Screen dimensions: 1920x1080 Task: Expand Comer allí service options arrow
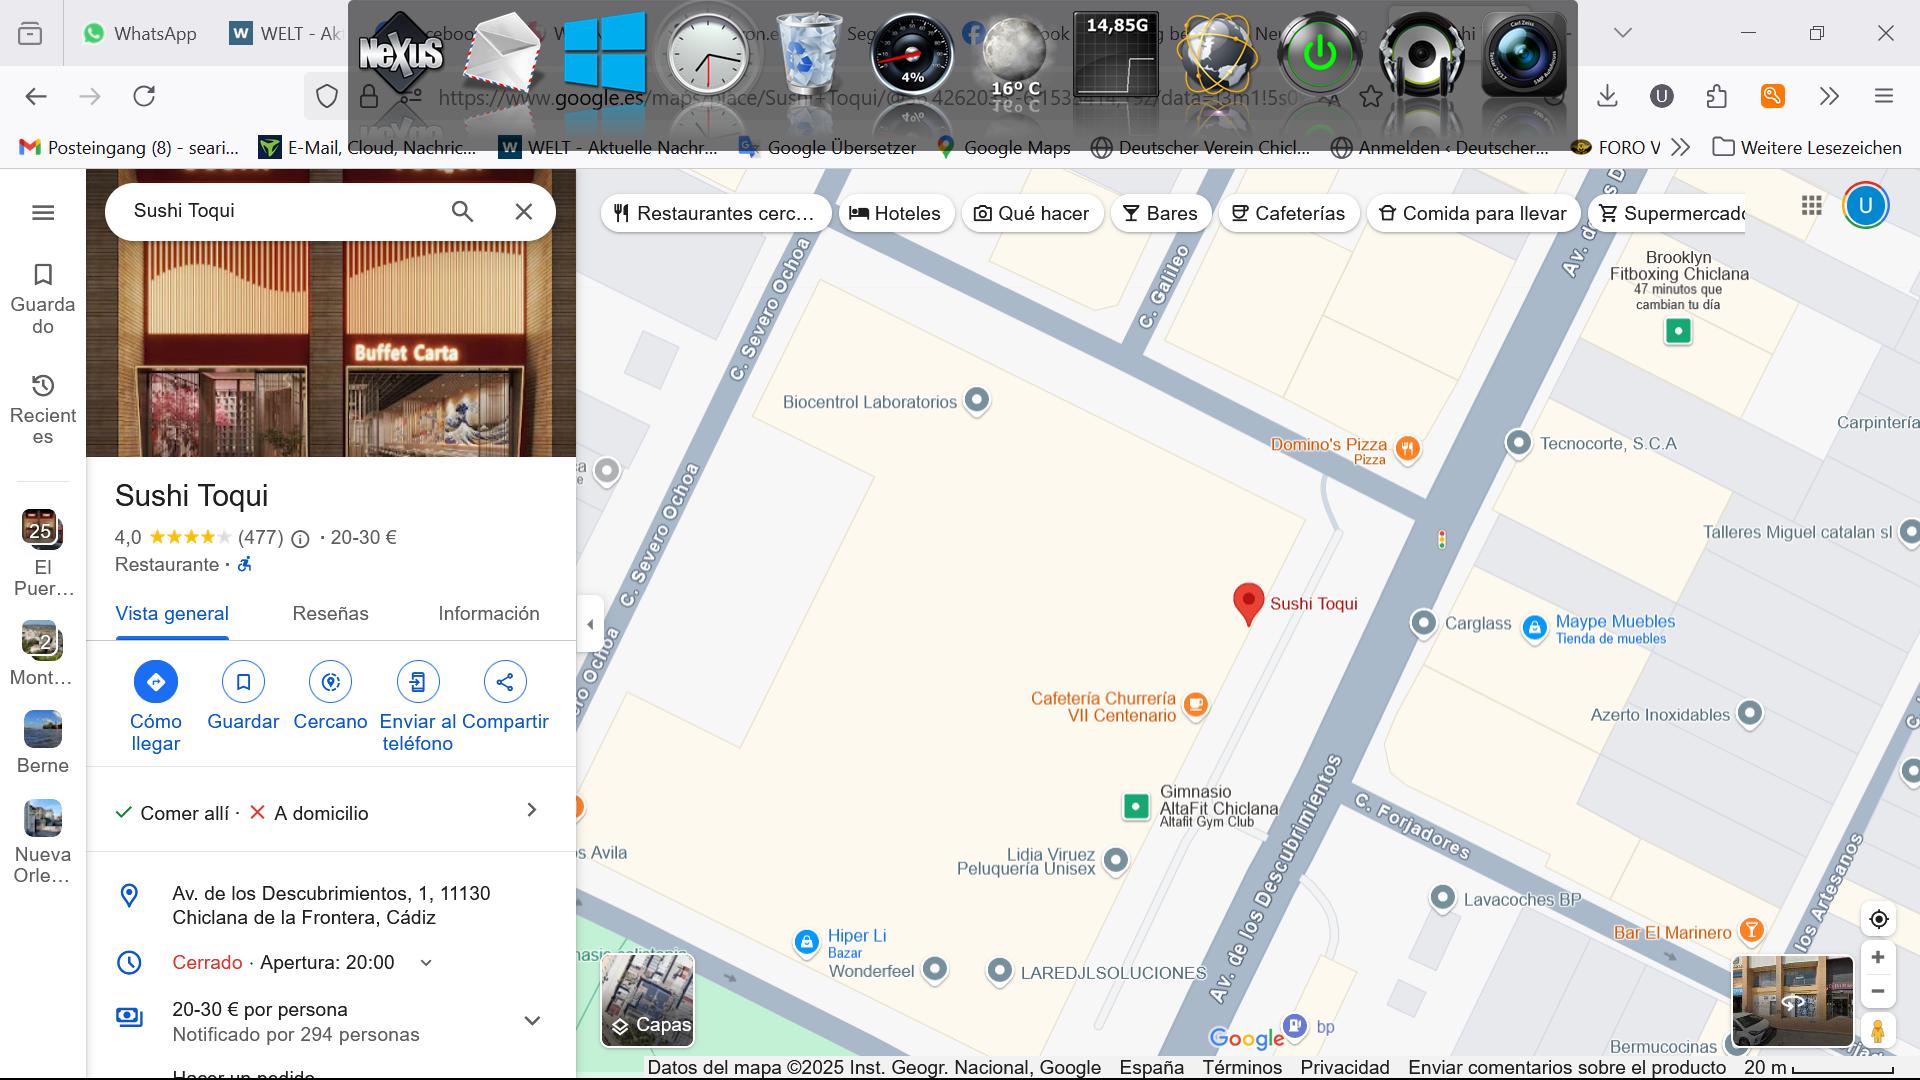coord(532,811)
